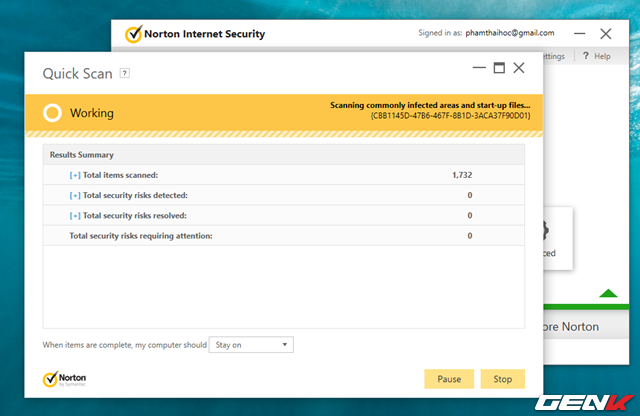
Task: Select the Total security risks requiring attention row
Action: [284, 236]
